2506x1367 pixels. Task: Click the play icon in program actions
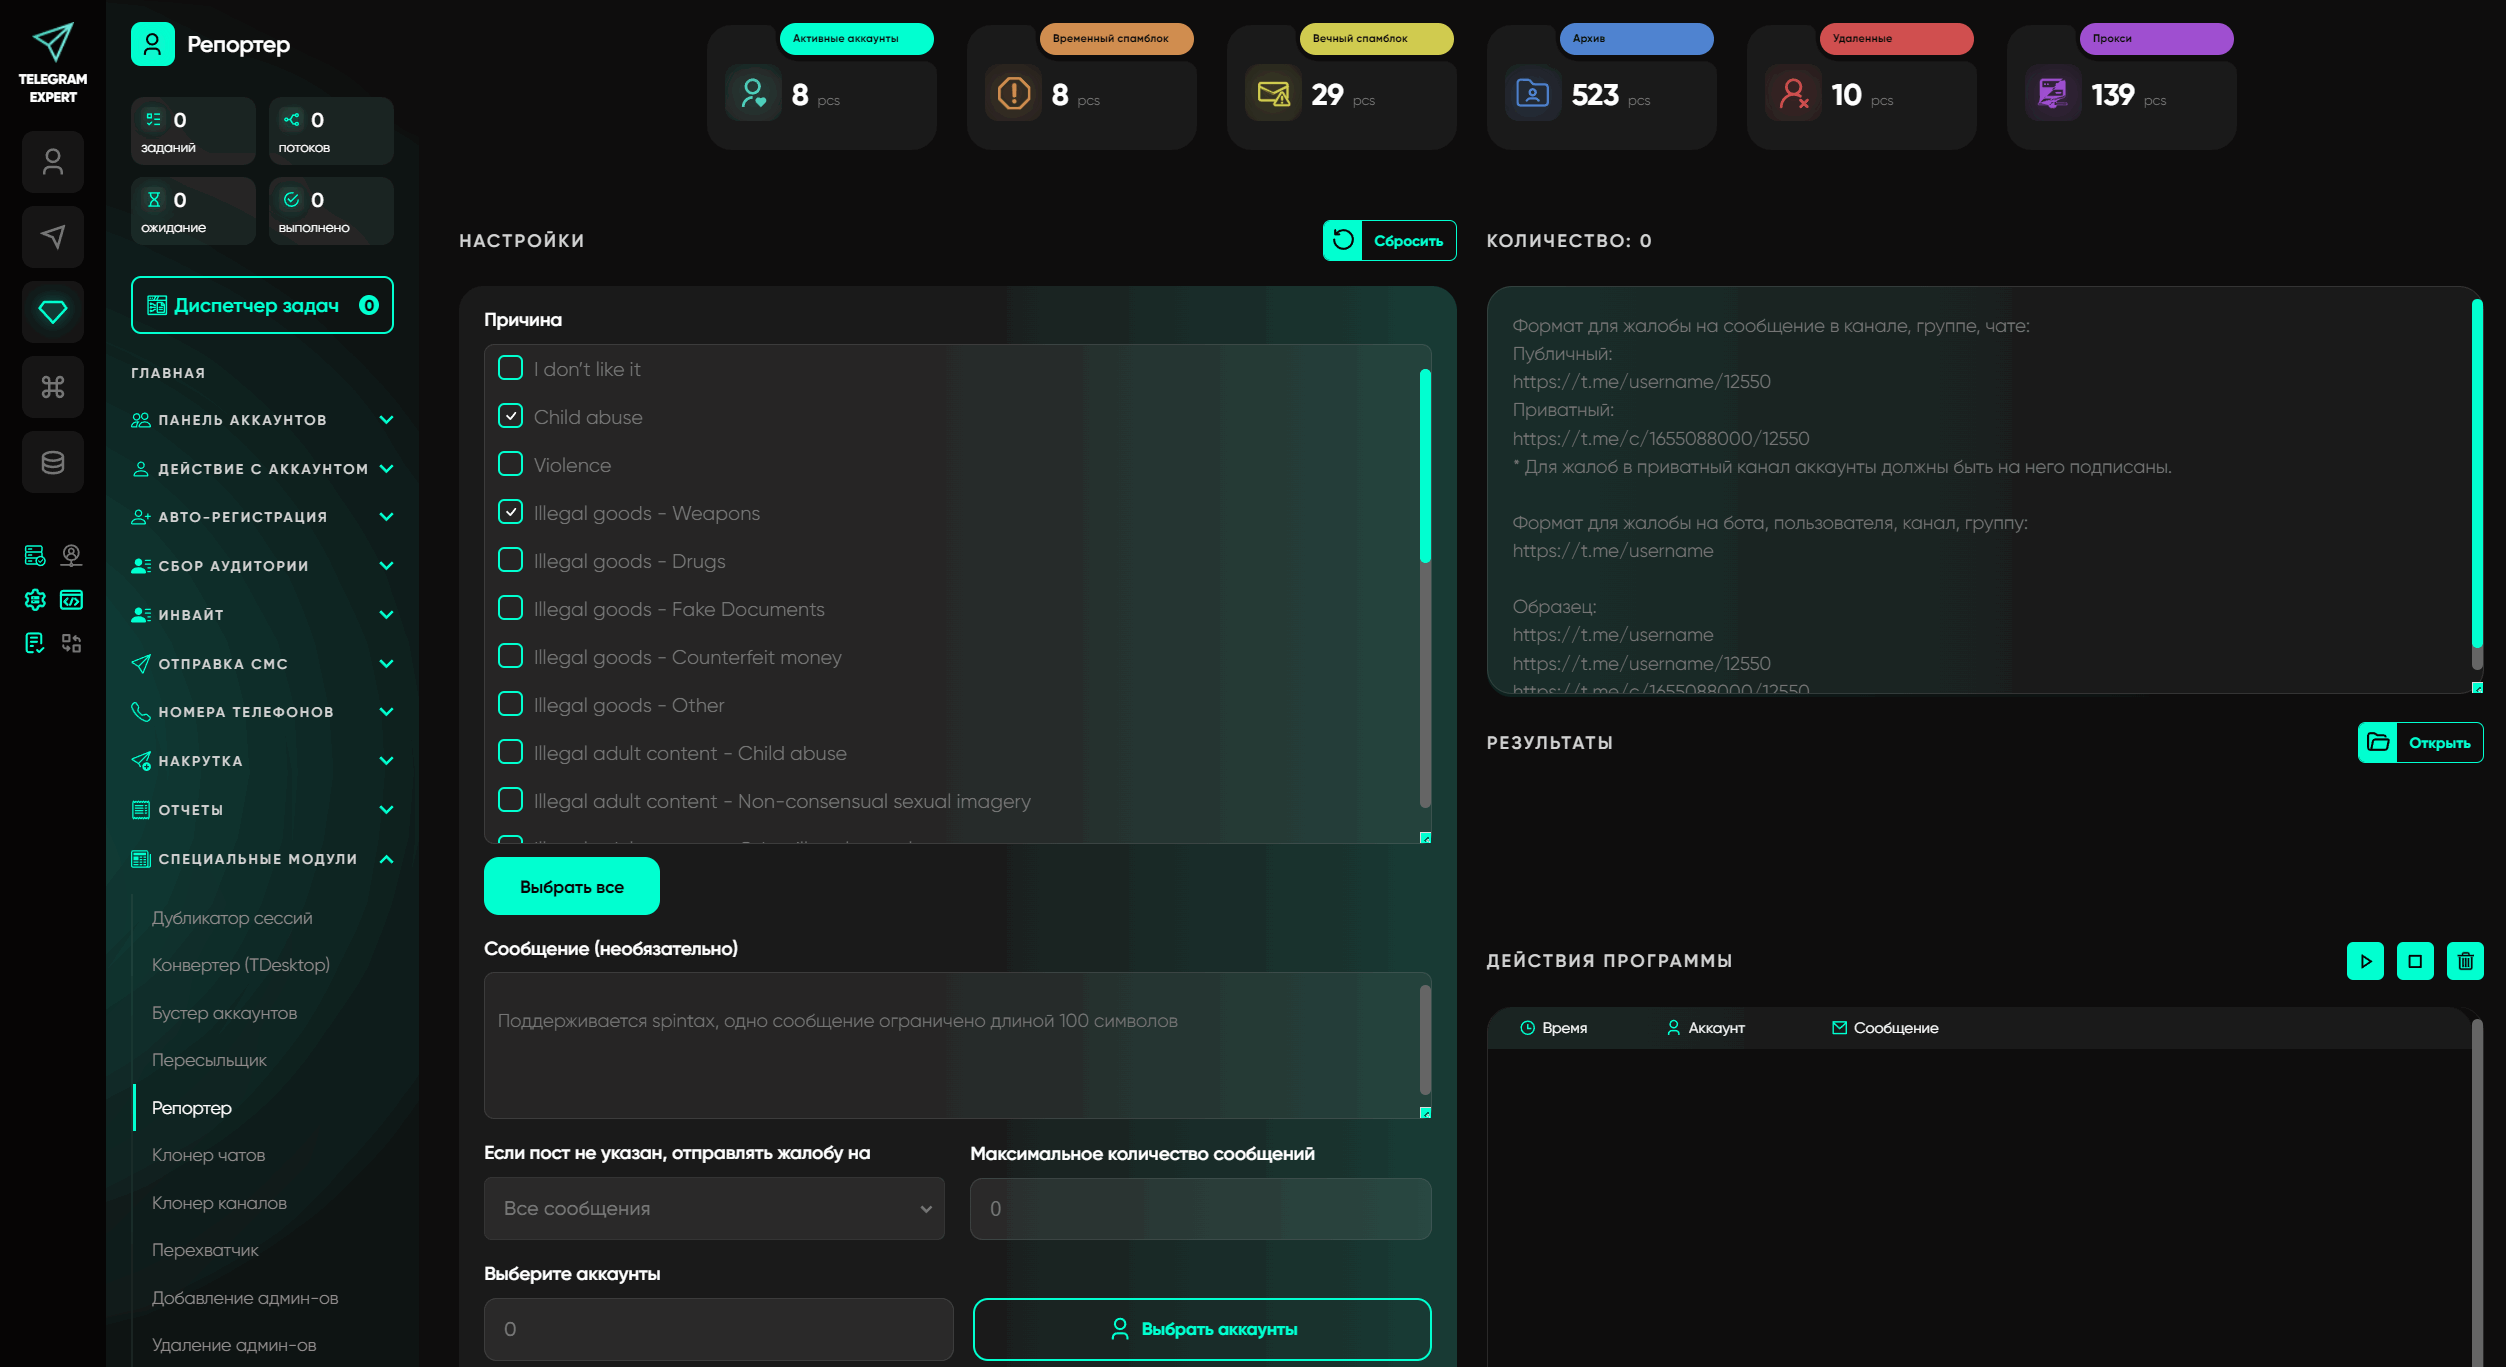tap(2364, 961)
